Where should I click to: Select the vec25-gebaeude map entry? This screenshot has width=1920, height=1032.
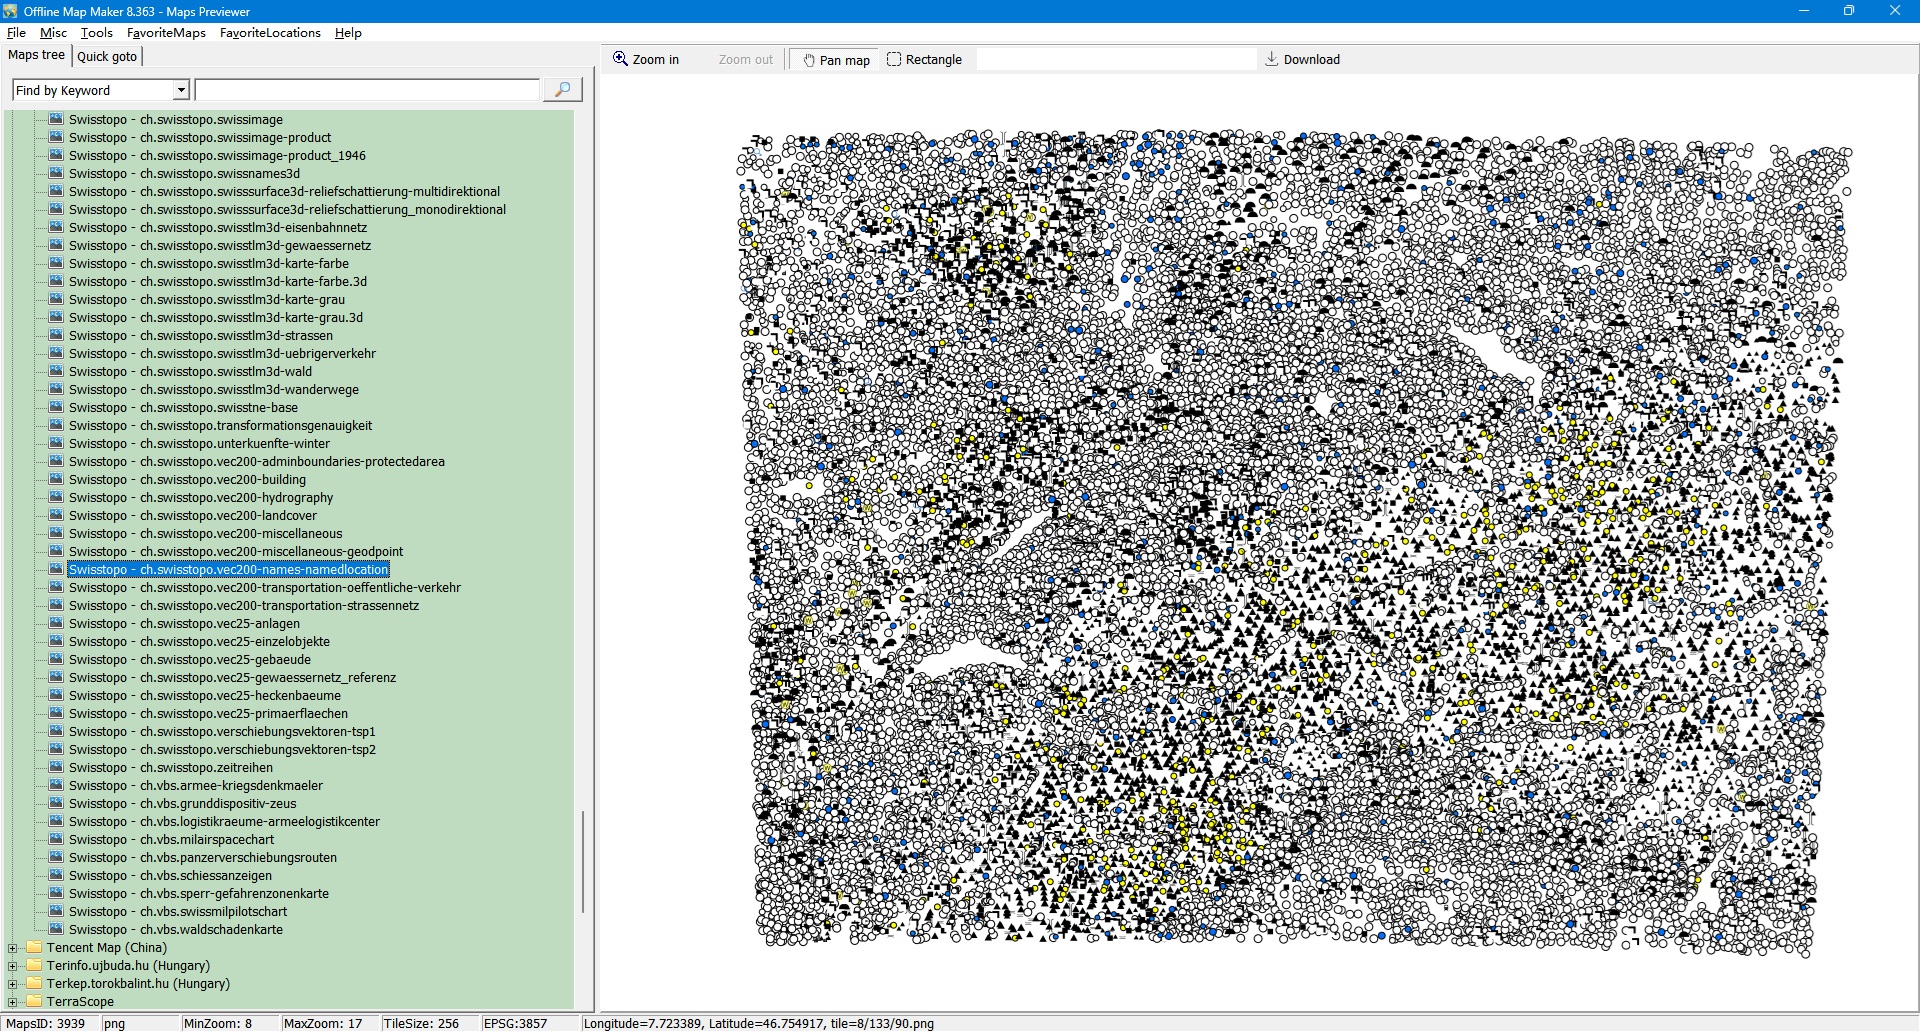[x=189, y=659]
